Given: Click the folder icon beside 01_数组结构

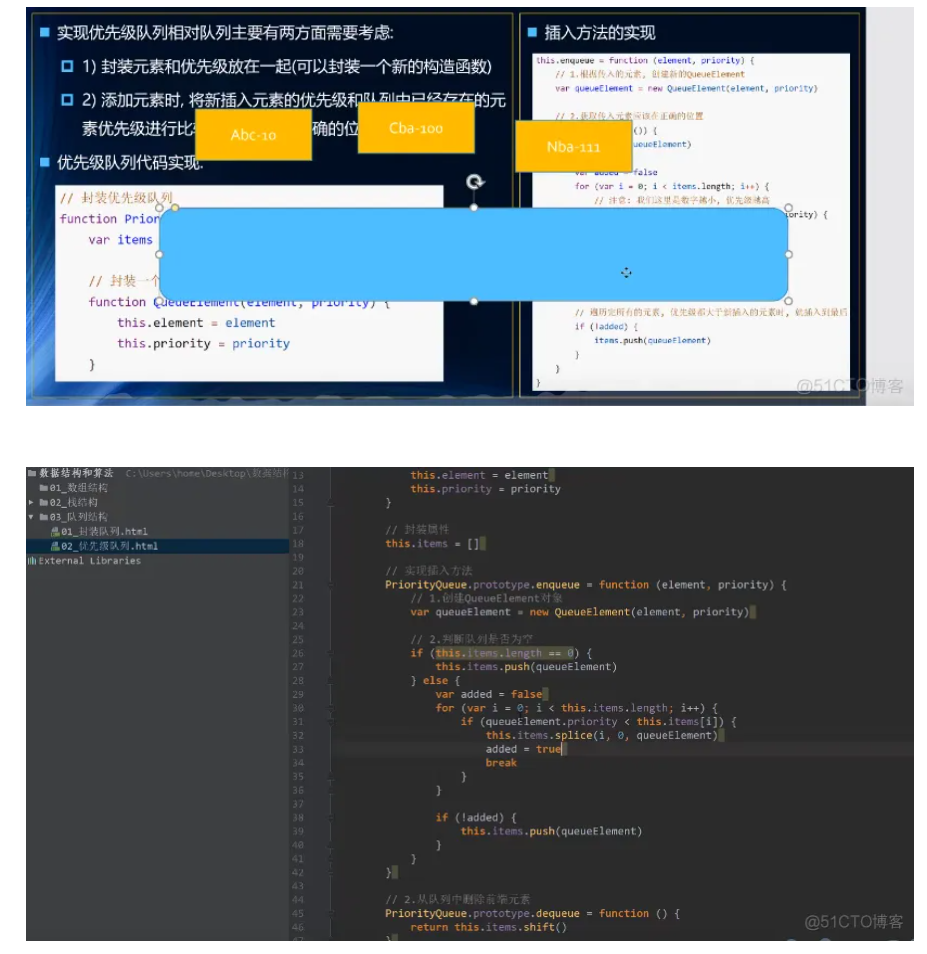Looking at the screenshot, I should [x=44, y=487].
